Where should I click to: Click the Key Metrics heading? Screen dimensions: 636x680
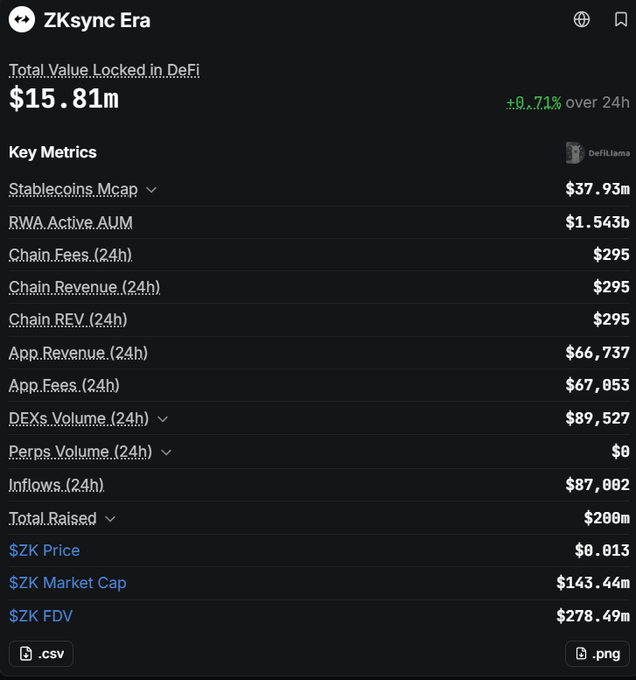tap(53, 153)
